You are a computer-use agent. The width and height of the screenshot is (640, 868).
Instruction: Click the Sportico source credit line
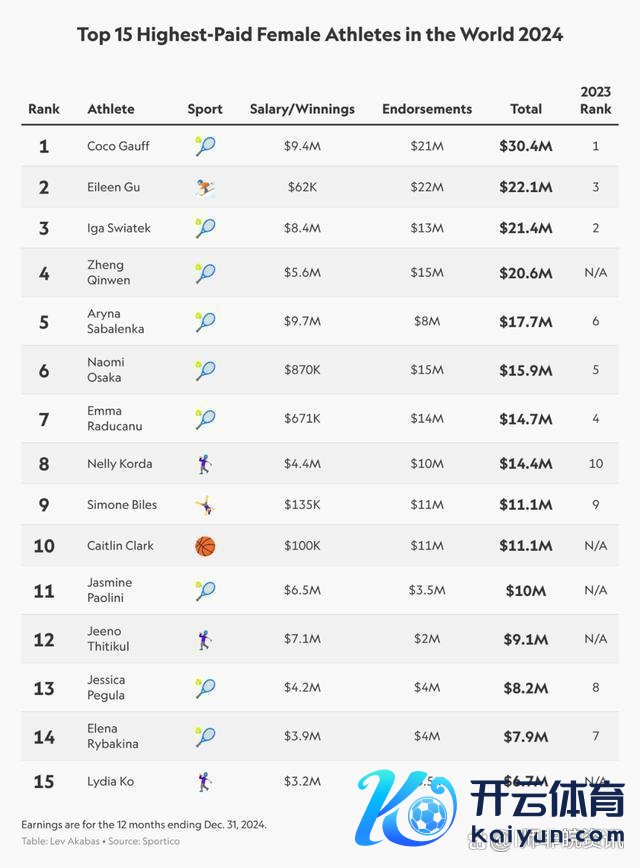(x=100, y=841)
